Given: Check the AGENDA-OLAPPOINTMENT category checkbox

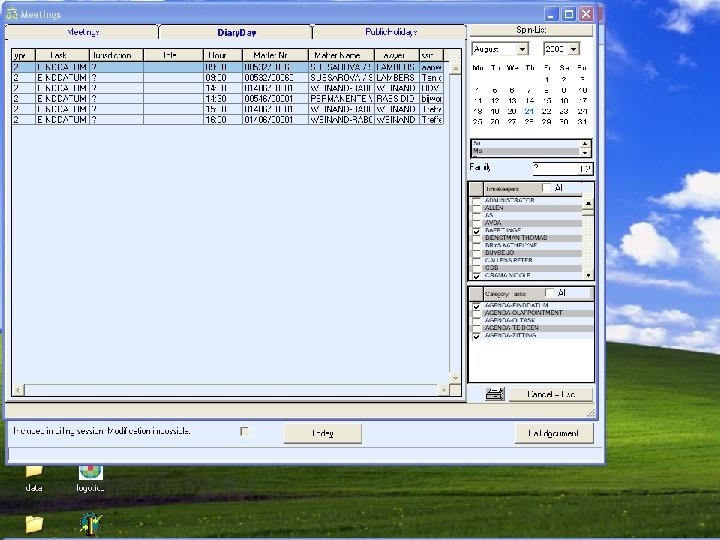Looking at the screenshot, I should click(477, 313).
